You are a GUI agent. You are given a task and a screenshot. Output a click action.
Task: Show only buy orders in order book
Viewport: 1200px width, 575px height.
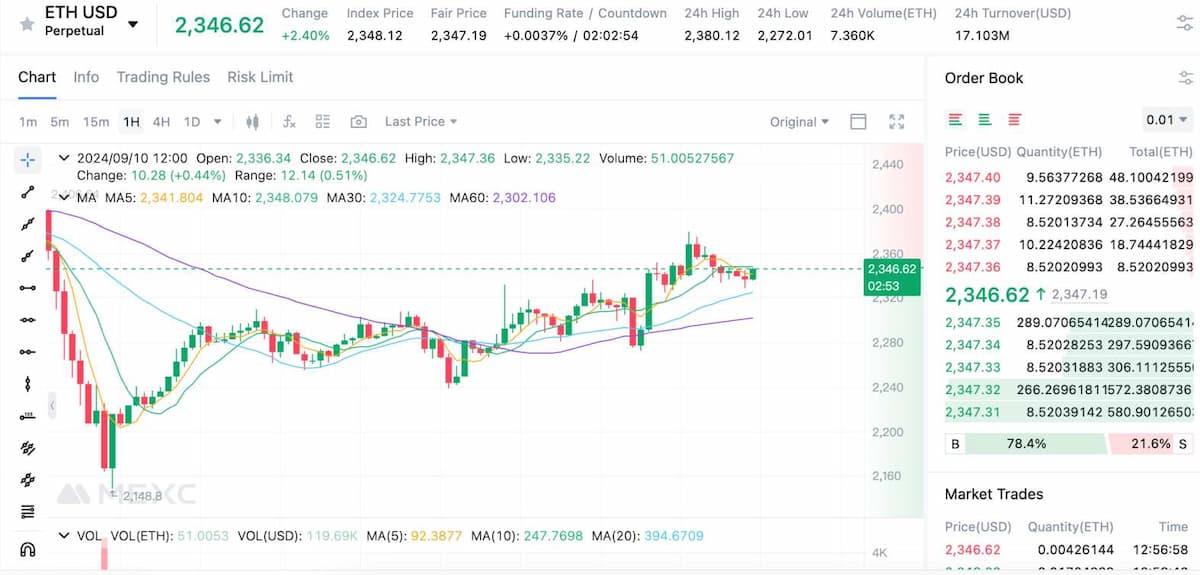pyautogui.click(x=985, y=120)
